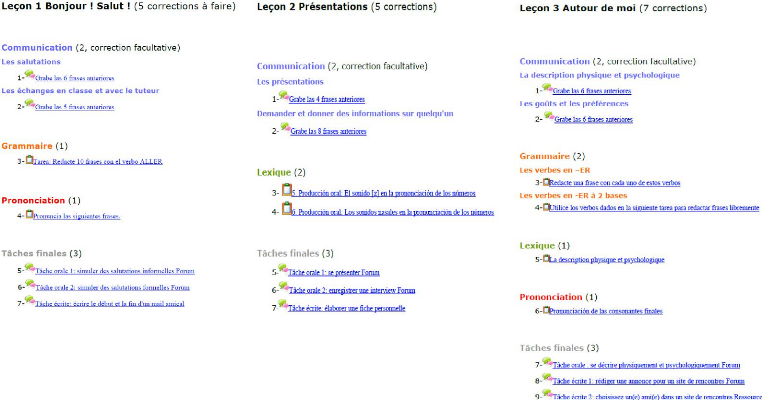Open Producción oral: El sonido [z] link

click(383, 193)
